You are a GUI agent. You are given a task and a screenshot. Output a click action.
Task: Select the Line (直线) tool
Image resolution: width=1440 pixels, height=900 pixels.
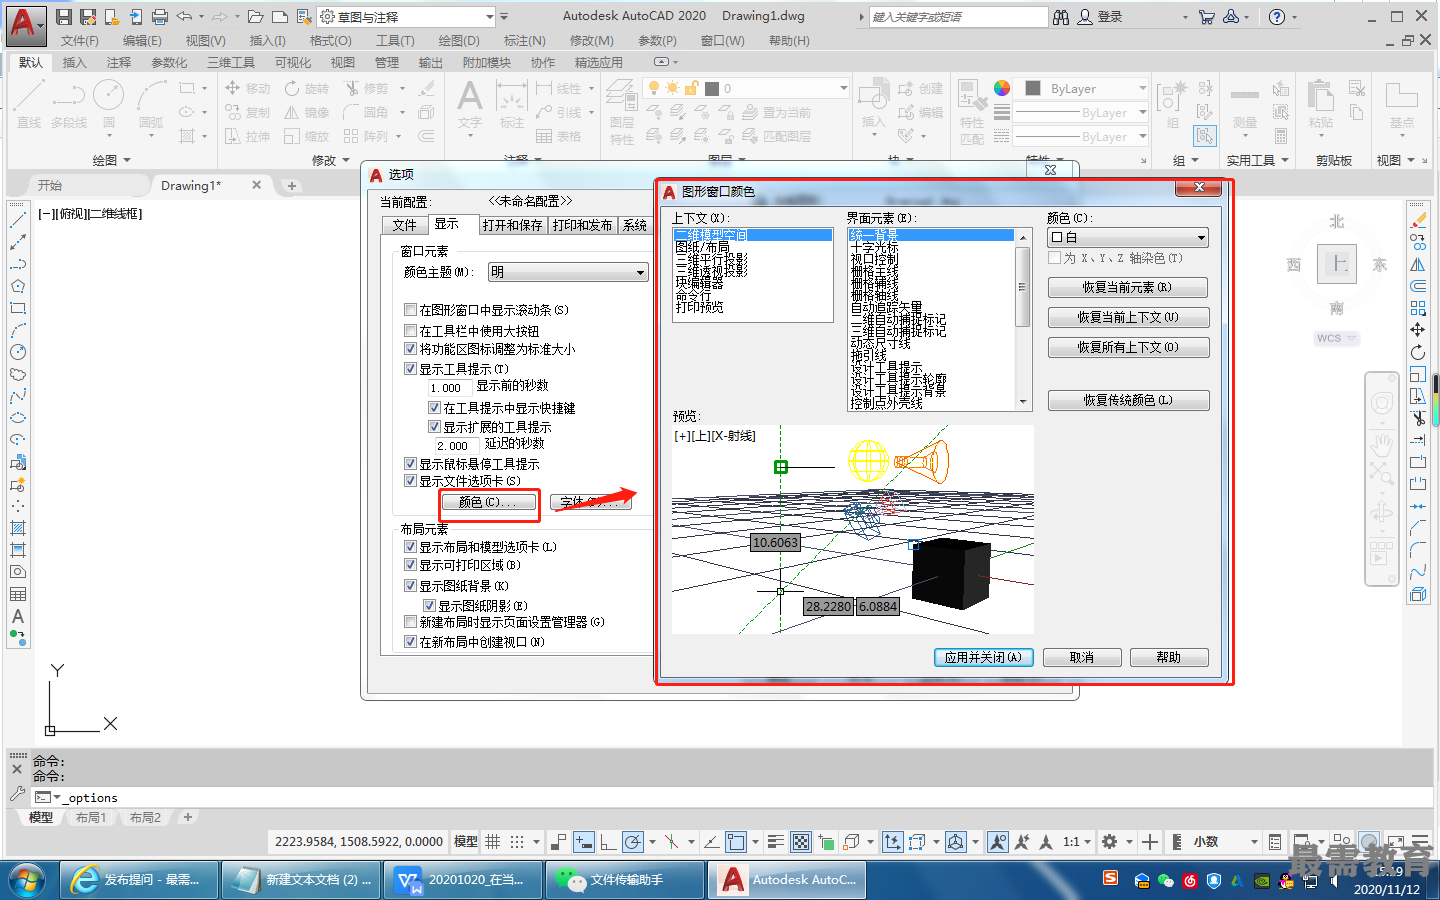click(x=29, y=104)
